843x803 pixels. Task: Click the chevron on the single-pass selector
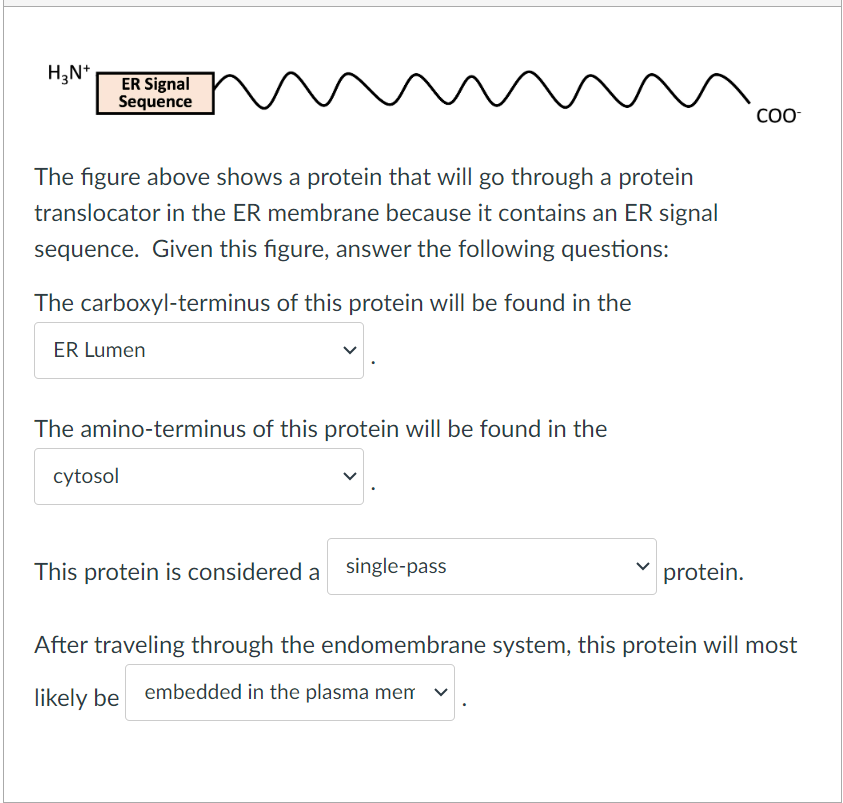click(643, 566)
